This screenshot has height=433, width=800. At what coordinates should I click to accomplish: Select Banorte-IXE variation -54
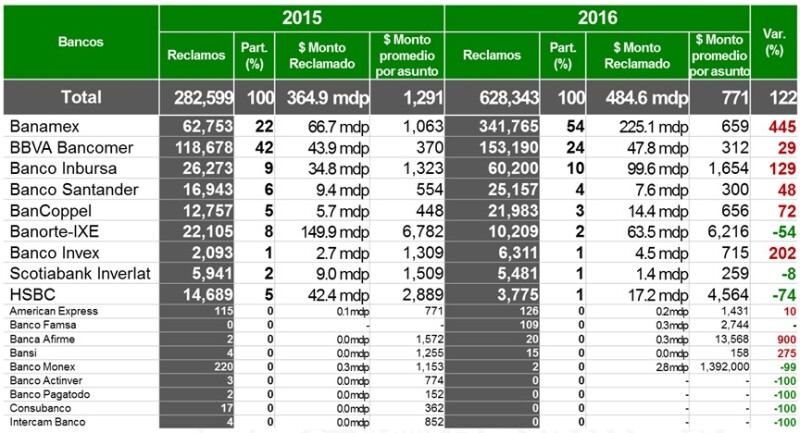[784, 232]
